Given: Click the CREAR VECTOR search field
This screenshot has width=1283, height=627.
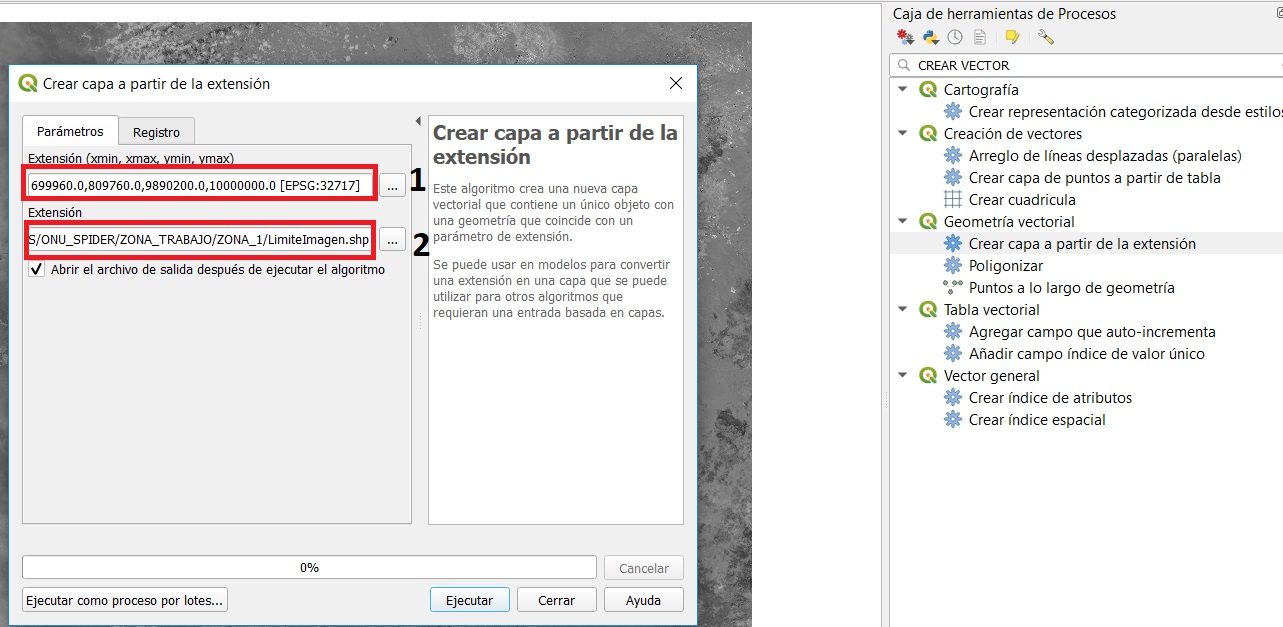Looking at the screenshot, I should pyautogui.click(x=1090, y=65).
